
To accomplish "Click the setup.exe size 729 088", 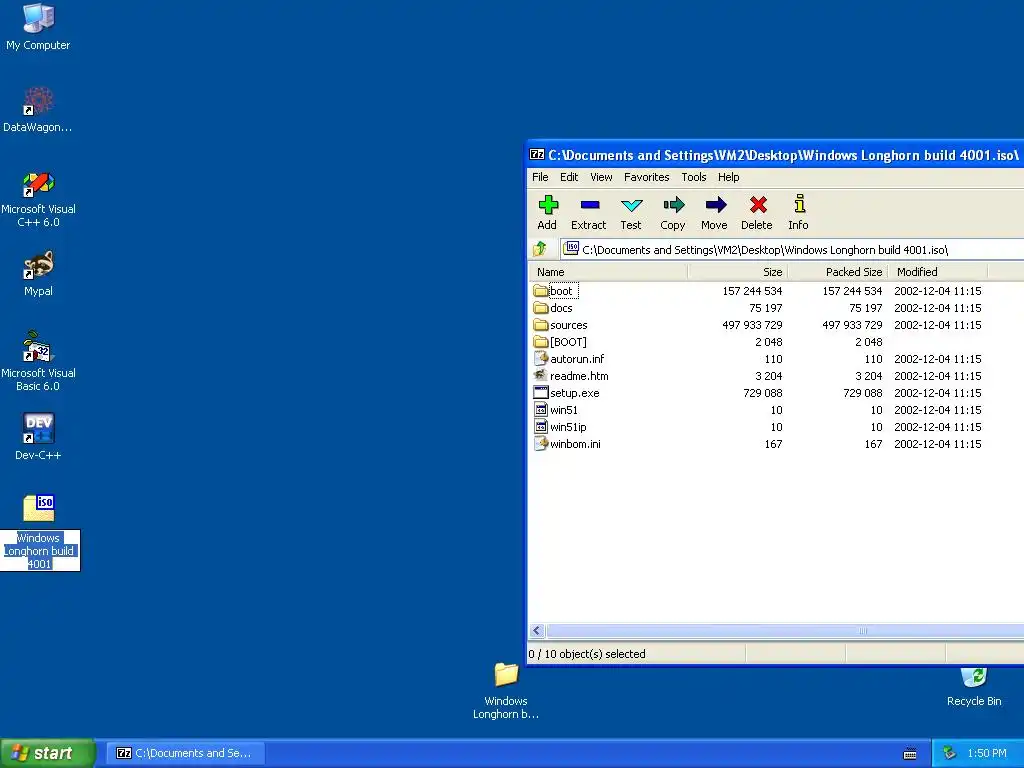I will [762, 392].
